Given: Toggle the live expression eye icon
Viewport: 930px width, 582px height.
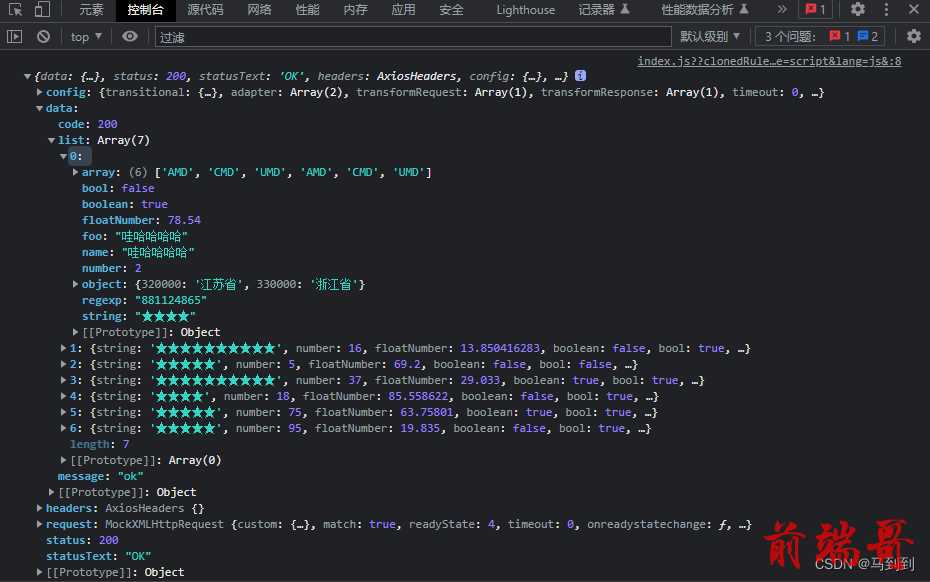Looking at the screenshot, I should click(x=130, y=37).
